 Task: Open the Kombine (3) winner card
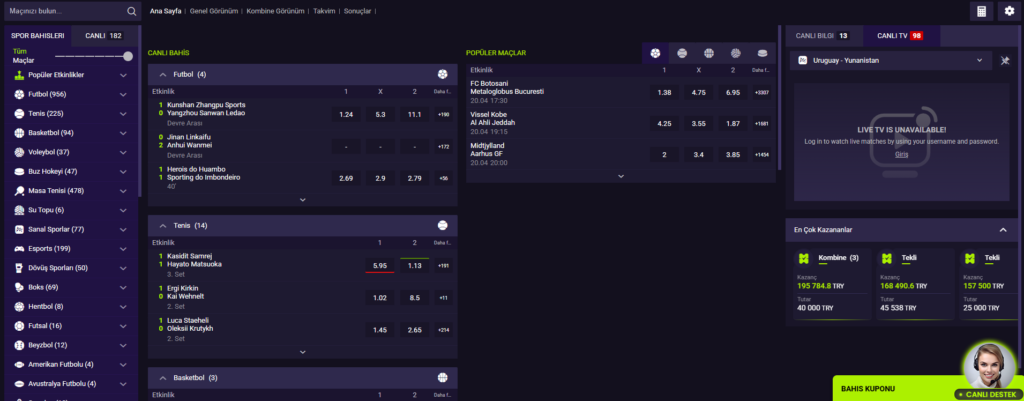pyautogui.click(x=833, y=284)
